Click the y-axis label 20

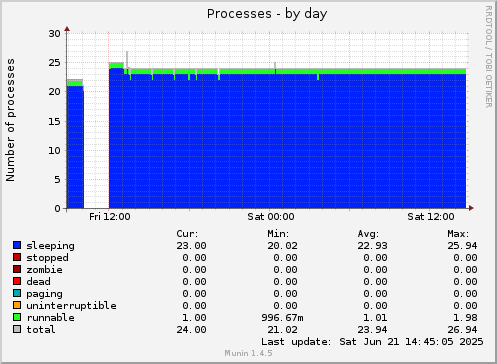point(55,92)
